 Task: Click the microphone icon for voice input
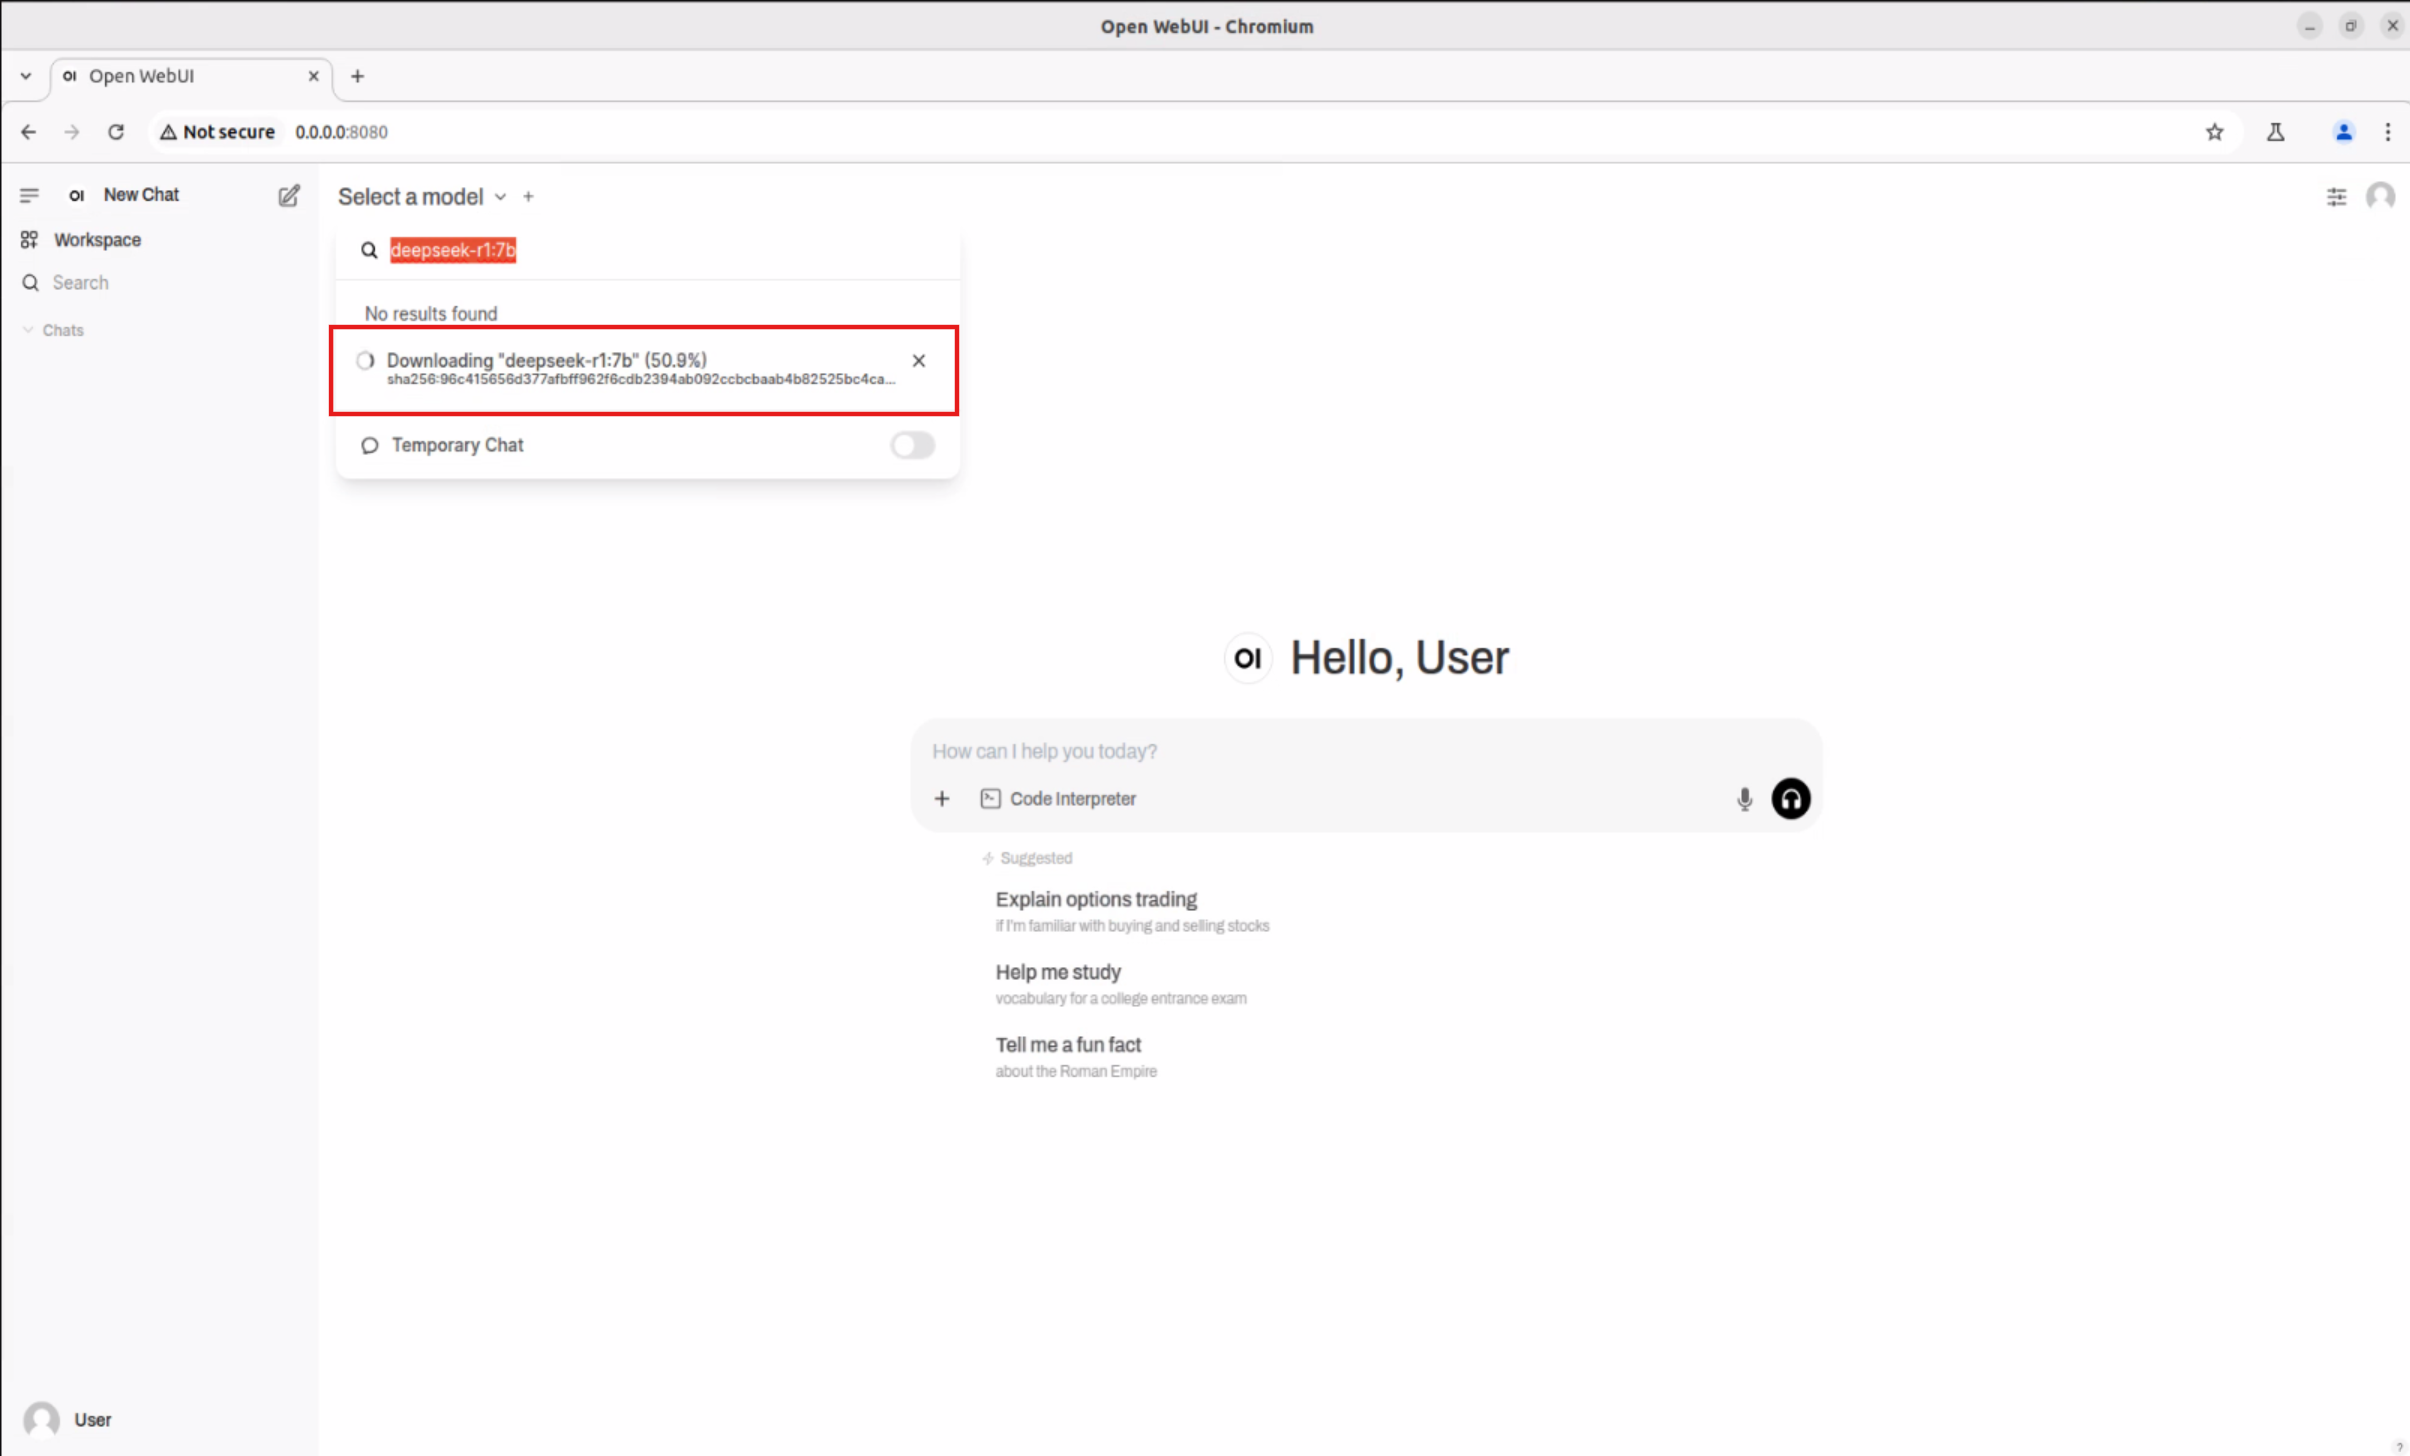(1742, 798)
